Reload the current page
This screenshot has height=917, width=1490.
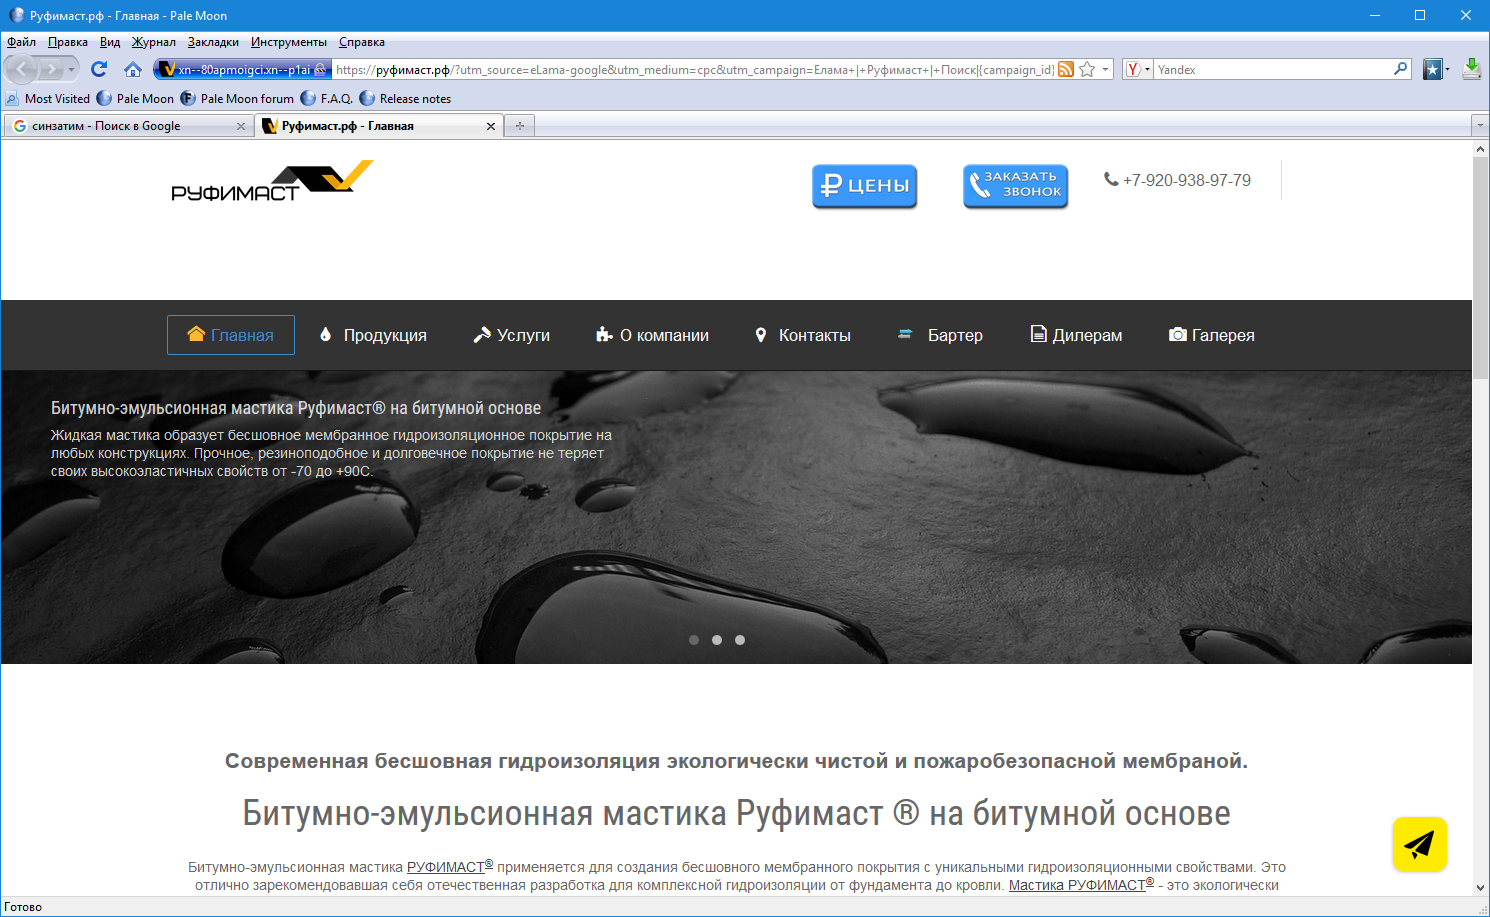point(99,69)
